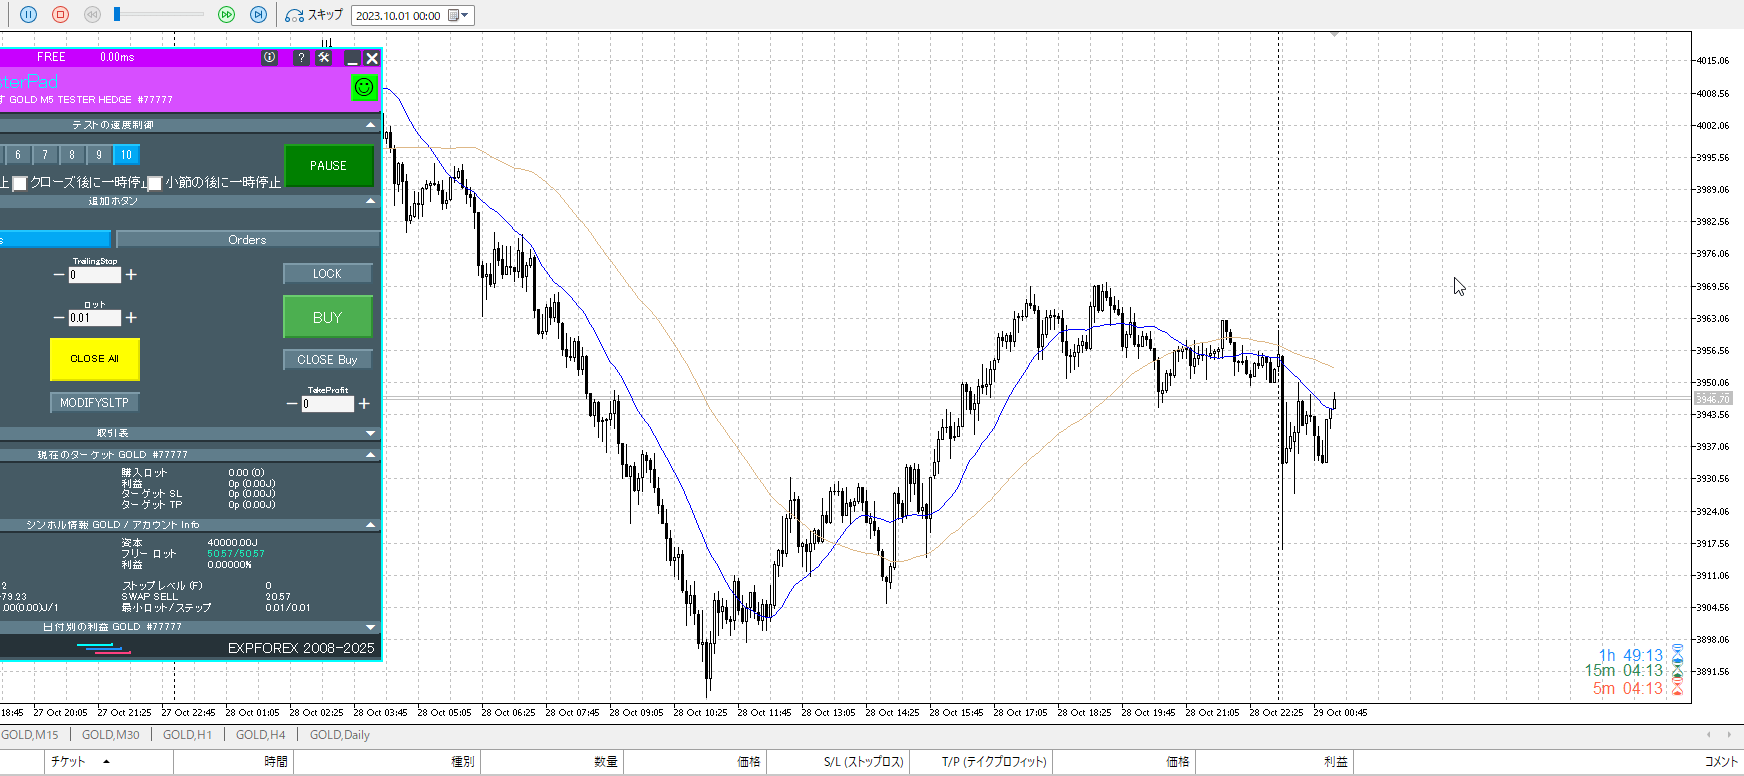Select speed level 10

(x=126, y=155)
